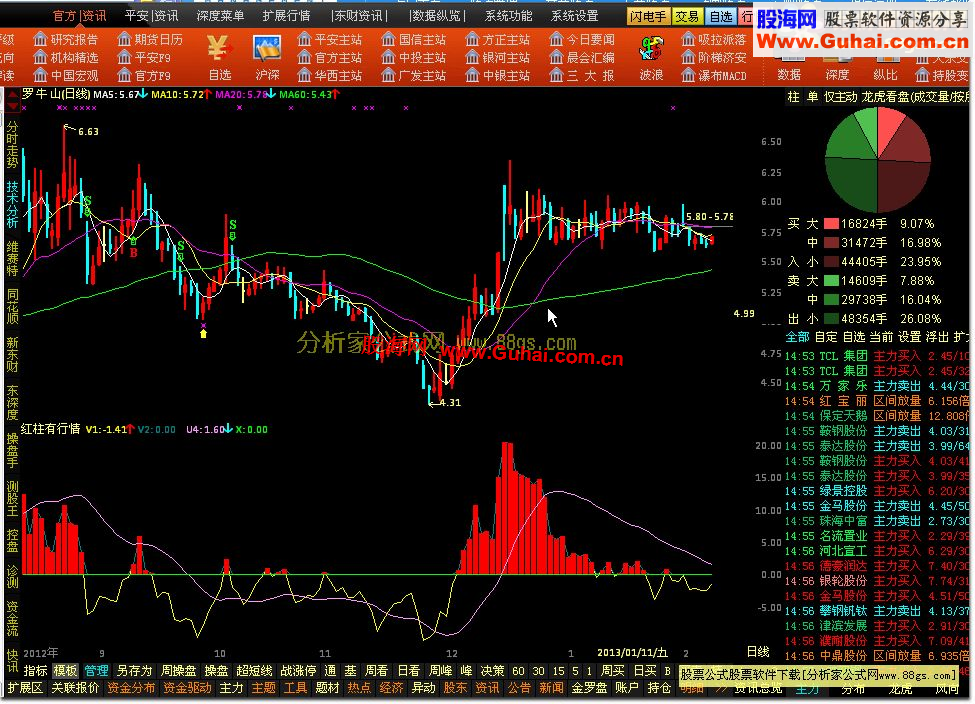Open 阶梯济安 indicator

click(713, 58)
